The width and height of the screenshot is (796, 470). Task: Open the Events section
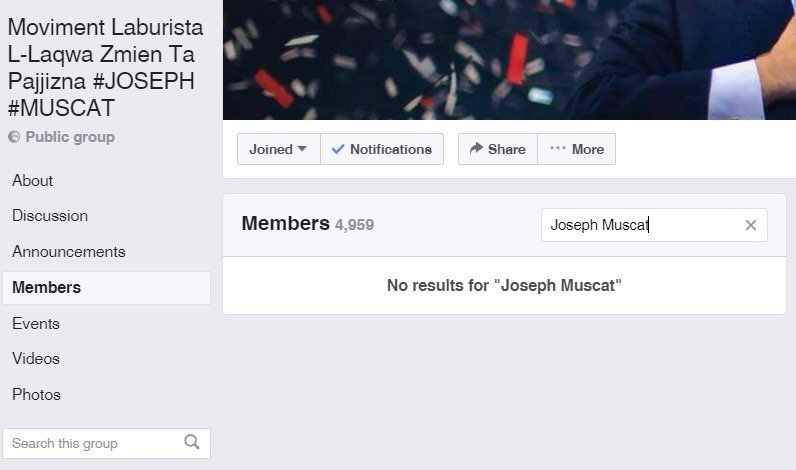(x=36, y=324)
